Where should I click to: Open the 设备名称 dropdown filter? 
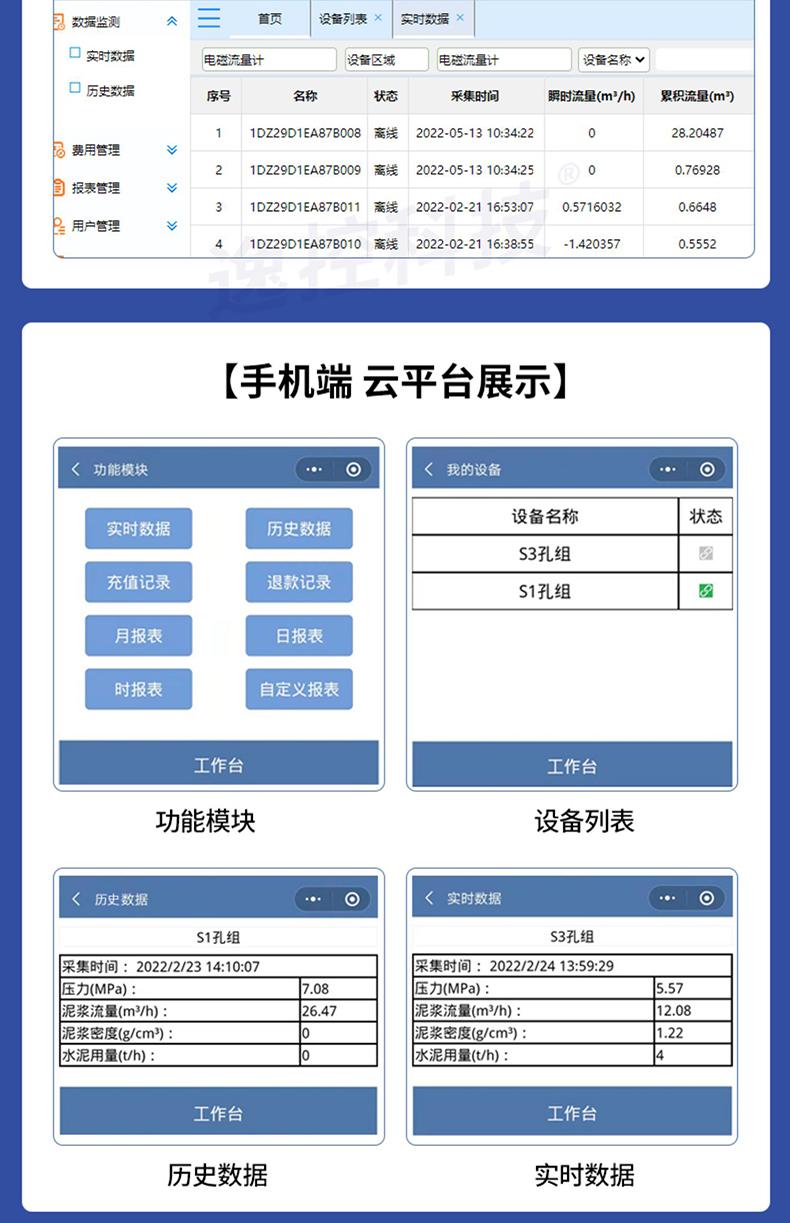point(614,60)
